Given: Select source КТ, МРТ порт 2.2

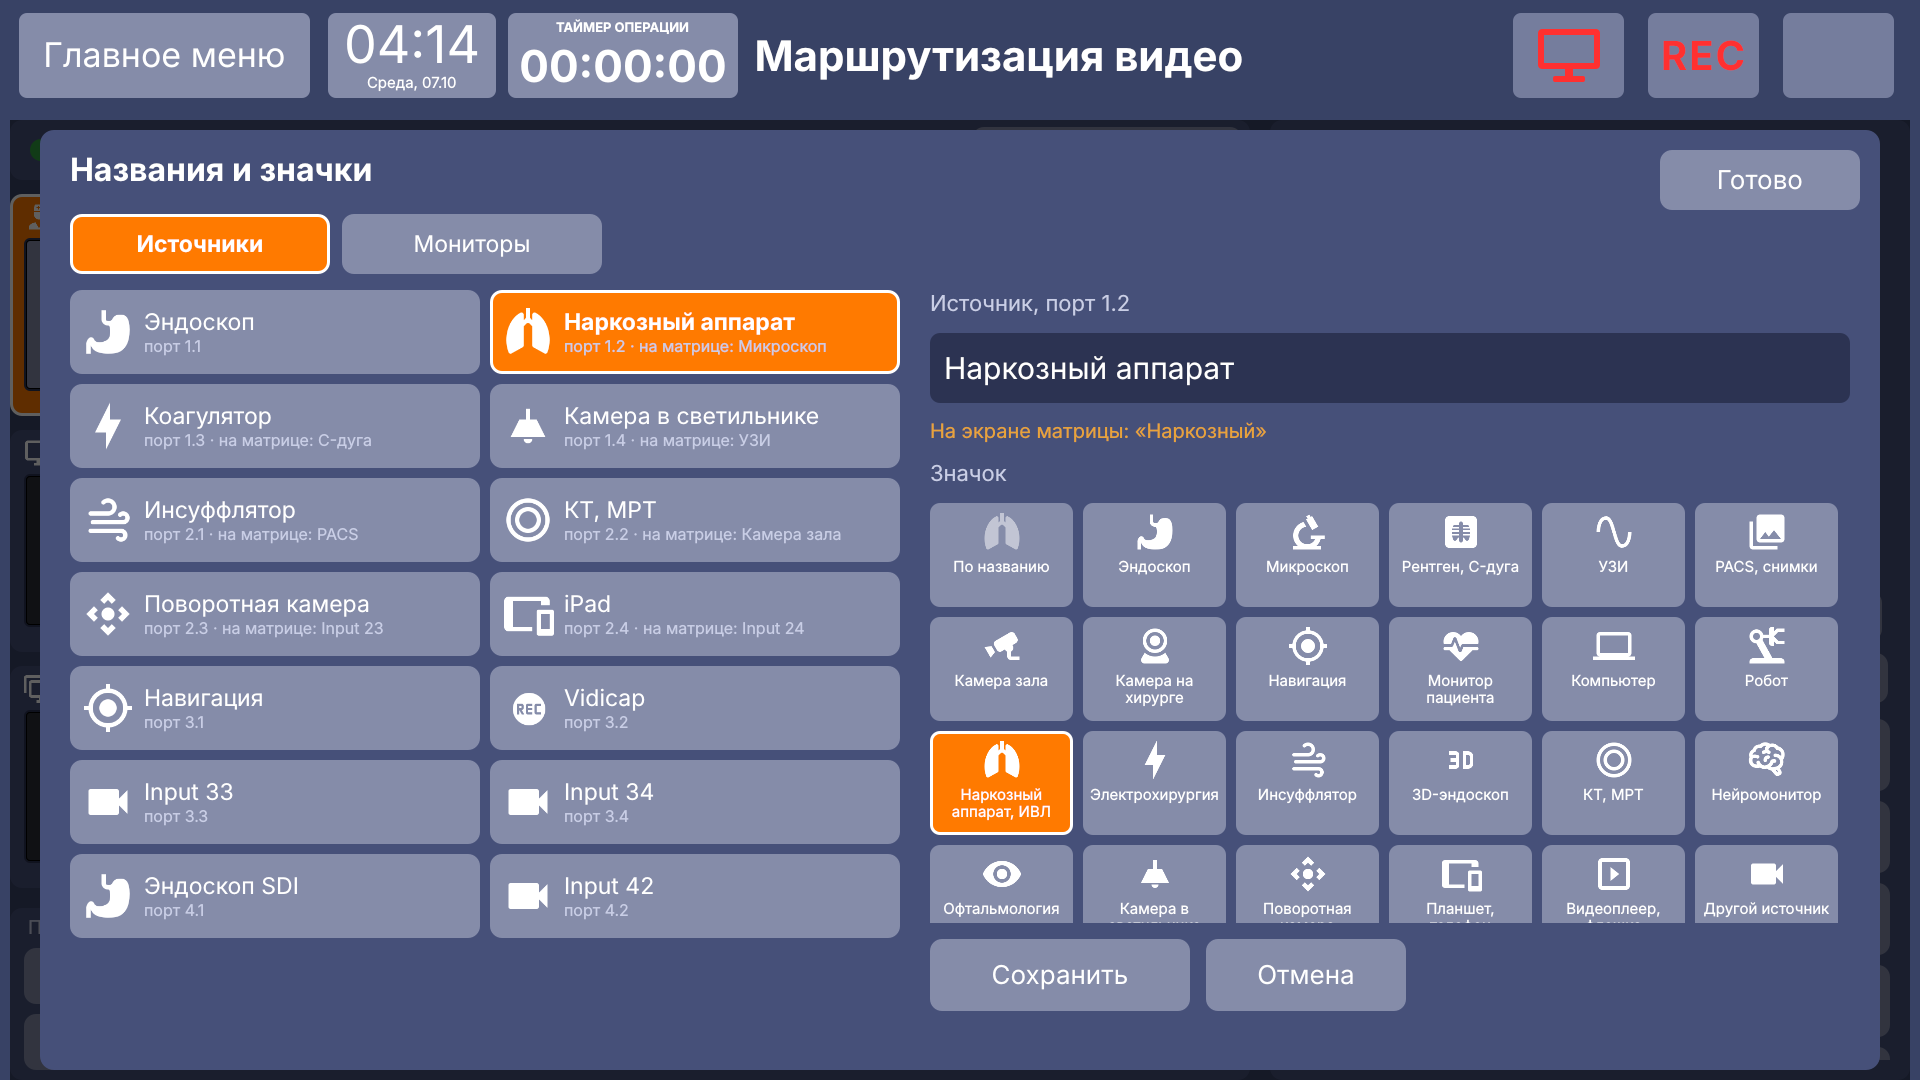Looking at the screenshot, I should [x=695, y=520].
